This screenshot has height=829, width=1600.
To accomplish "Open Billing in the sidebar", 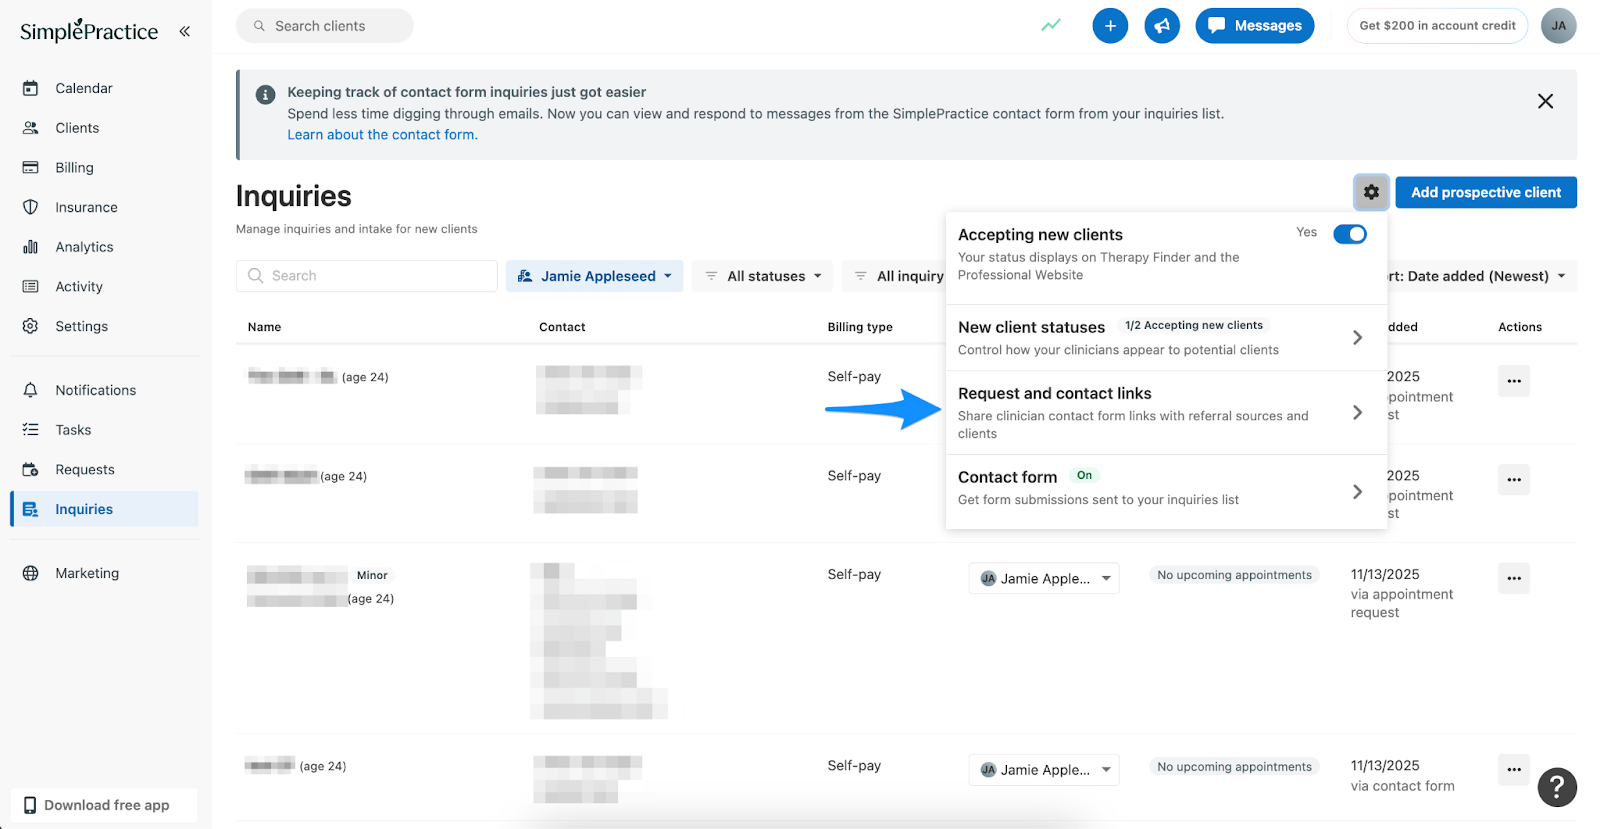I will point(74,168).
